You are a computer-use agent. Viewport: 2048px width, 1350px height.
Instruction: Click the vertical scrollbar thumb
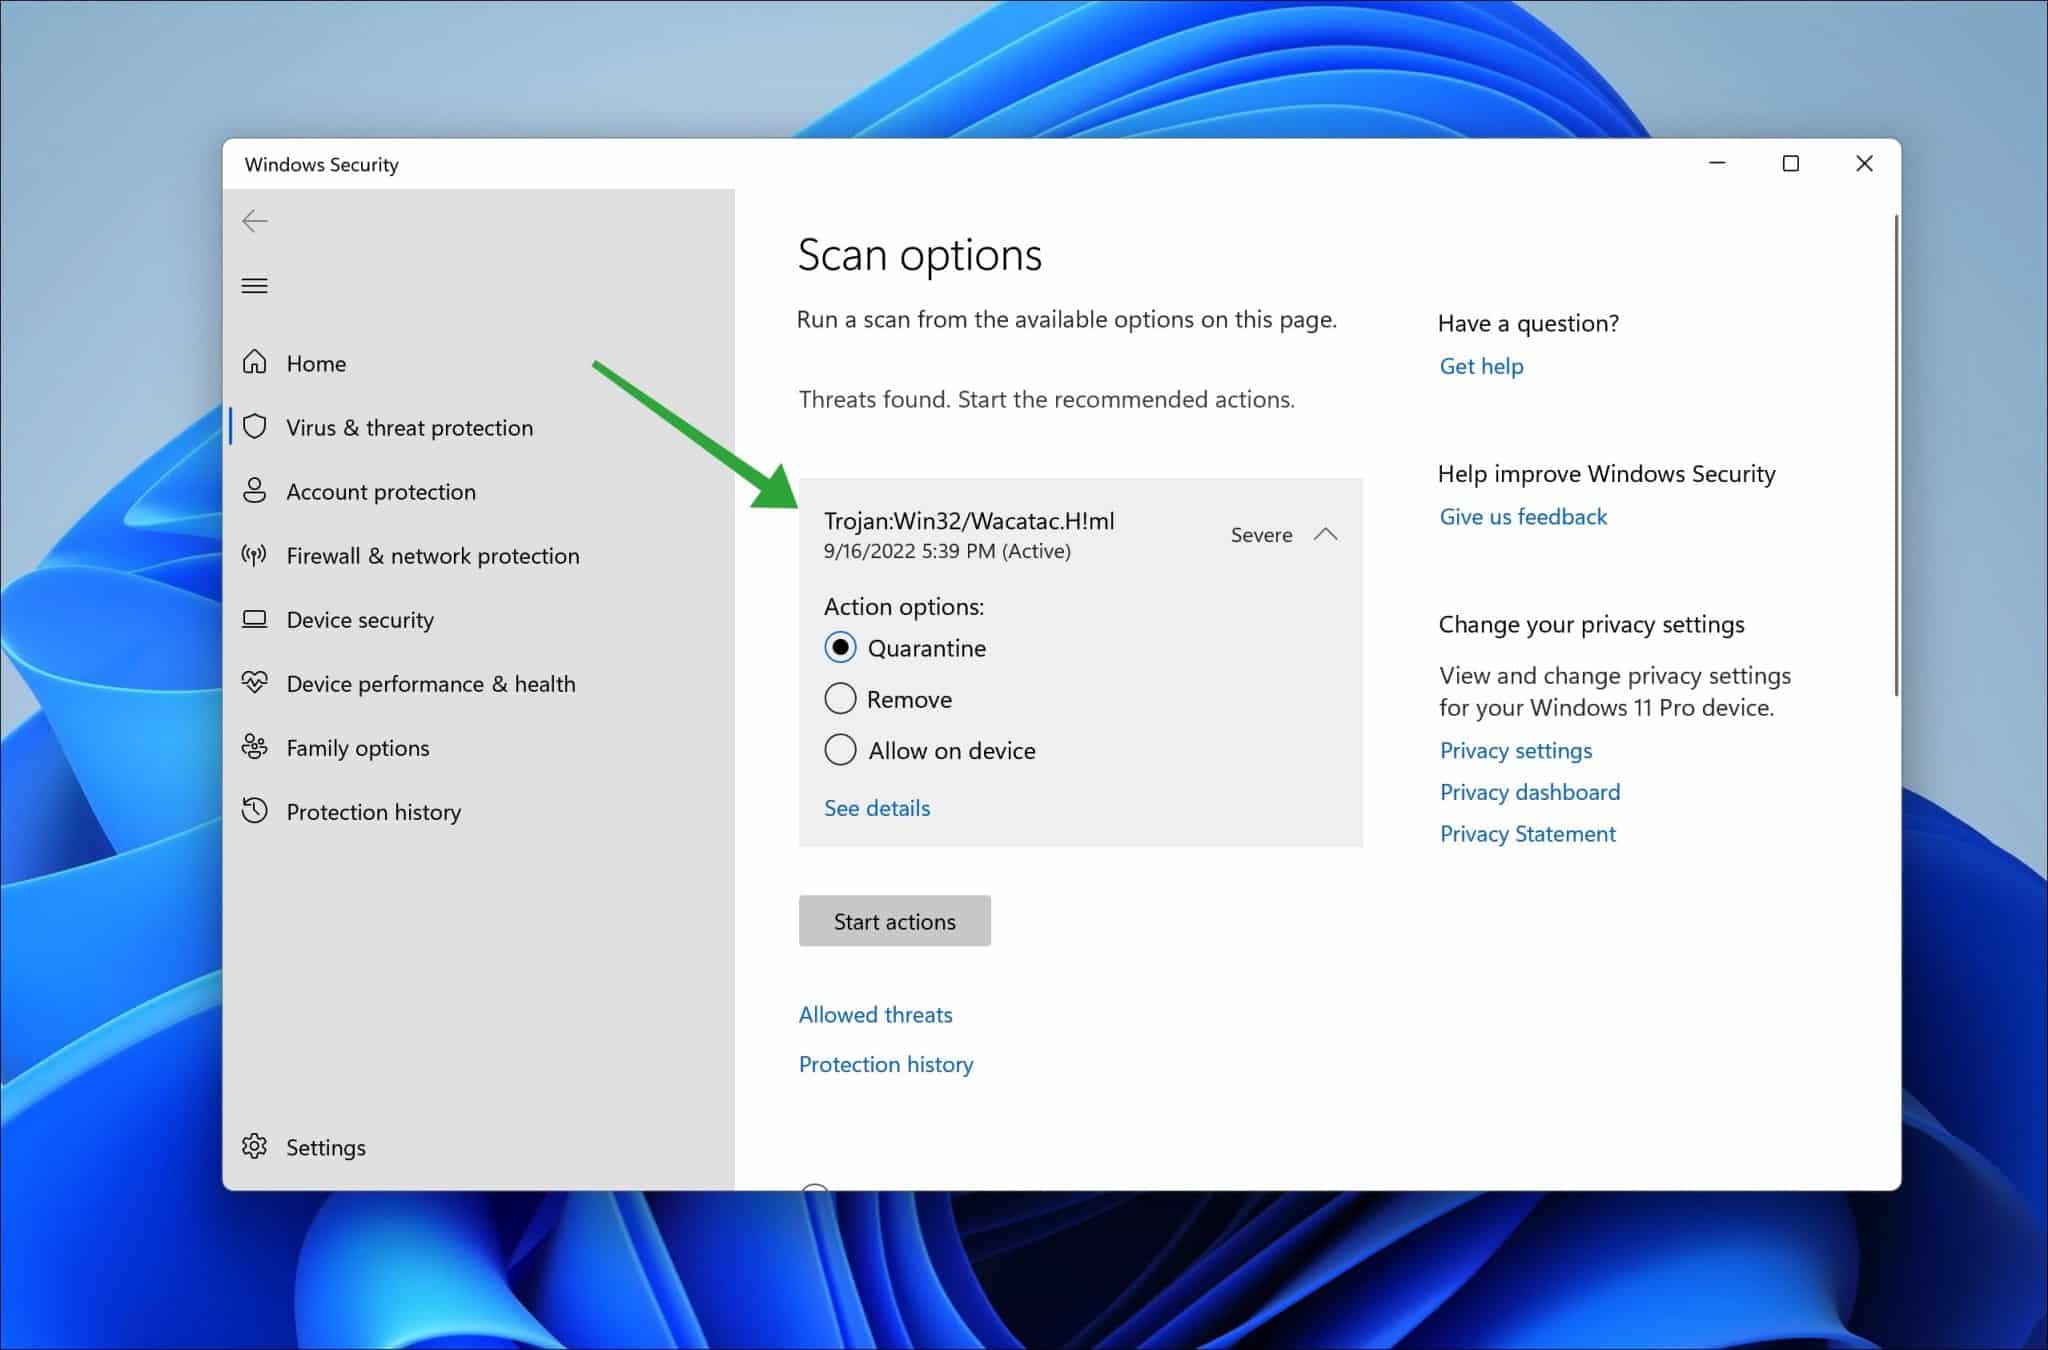coord(1896,455)
